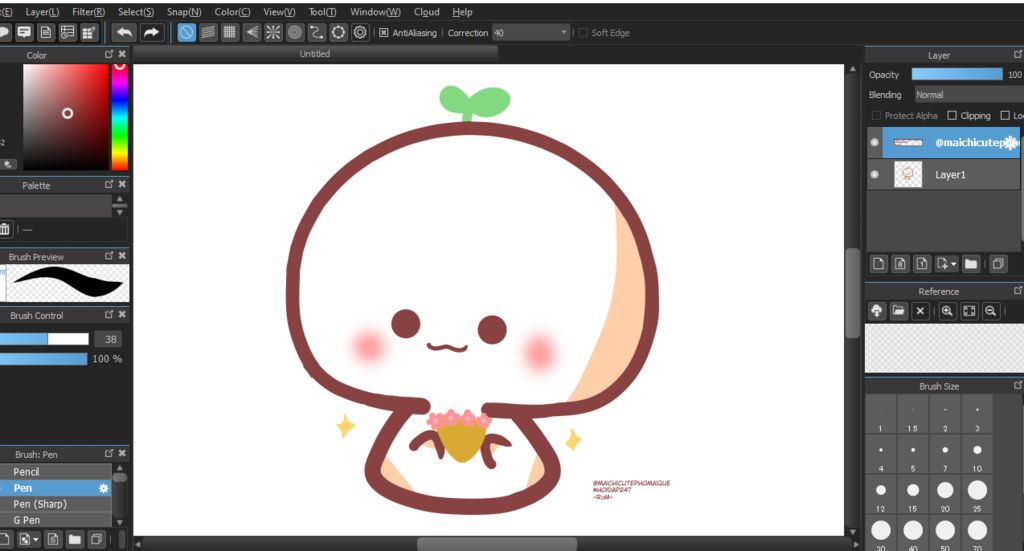Select the G Pen brush
This screenshot has height=551, width=1024.
click(x=56, y=520)
